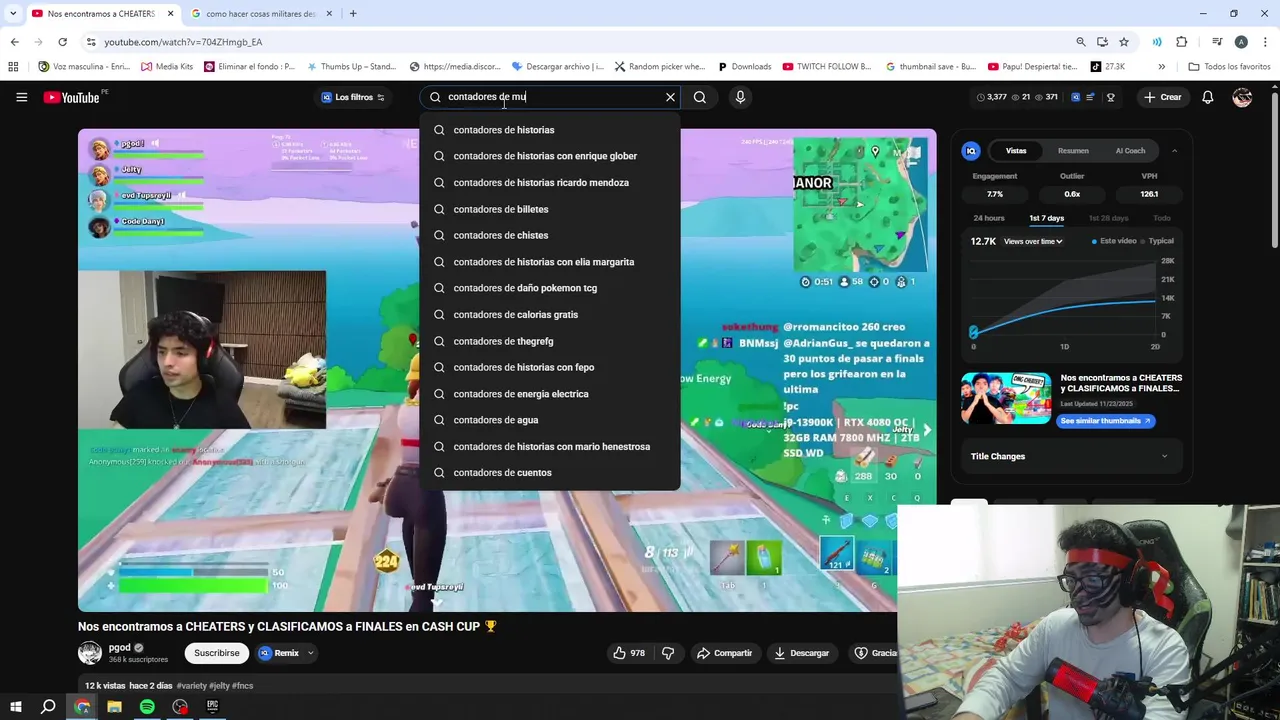This screenshot has height=720, width=1280.
Task: Go back in browser history
Action: (14, 42)
